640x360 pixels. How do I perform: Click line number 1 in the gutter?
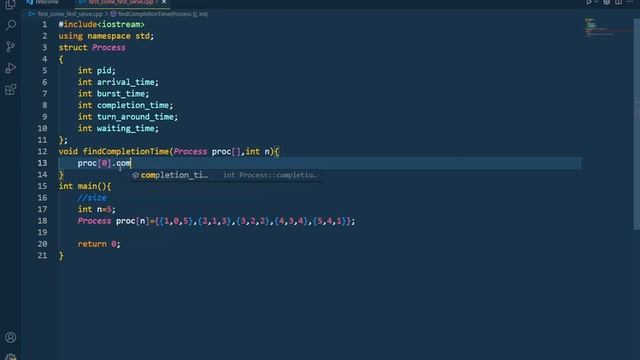(44, 24)
